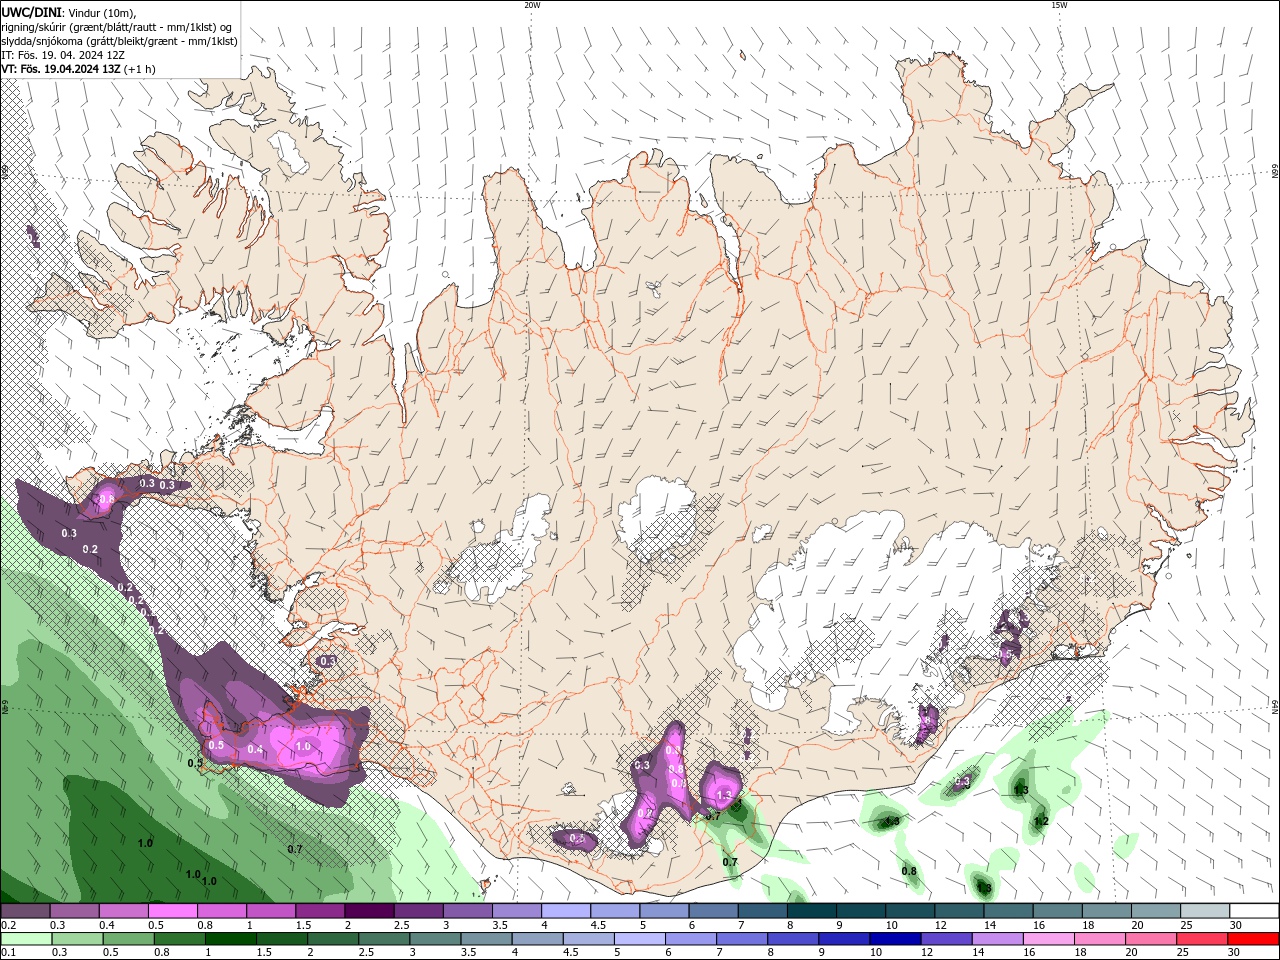Pick the bright red rain swatch above 30
This screenshot has width=1280, height=960.
tap(1254, 939)
